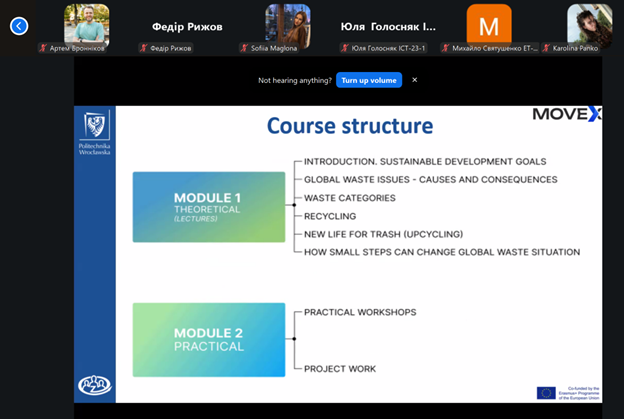
Task: Select Юля Голосняк participant tile
Action: pos(388,27)
